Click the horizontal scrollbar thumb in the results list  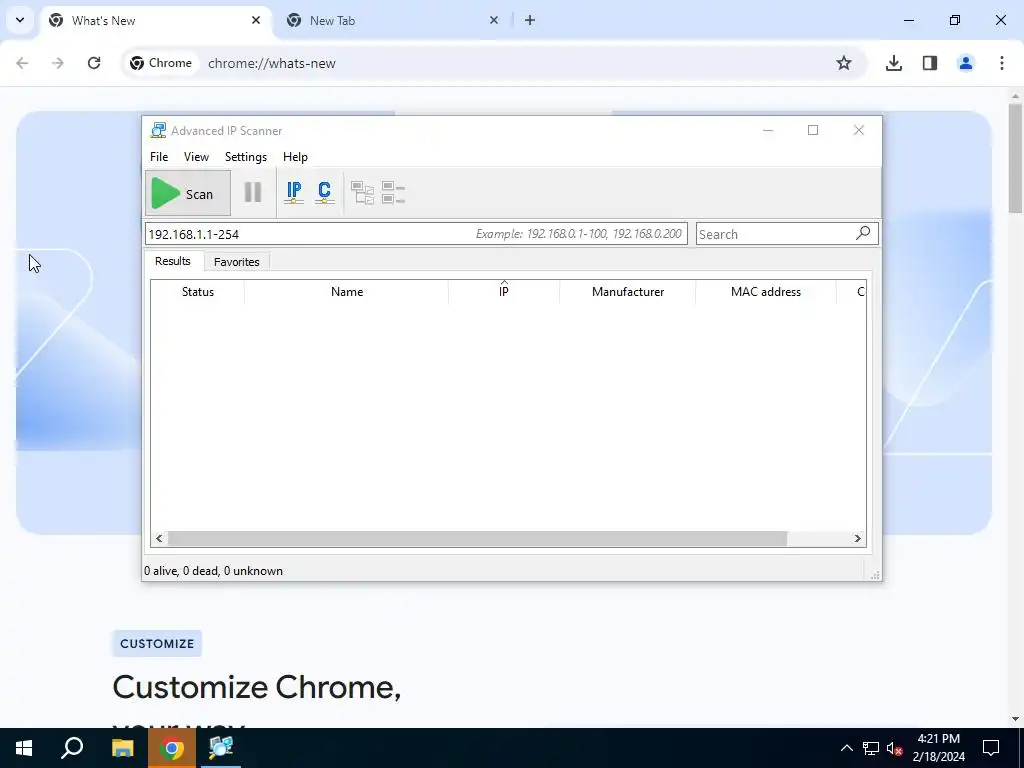point(477,539)
